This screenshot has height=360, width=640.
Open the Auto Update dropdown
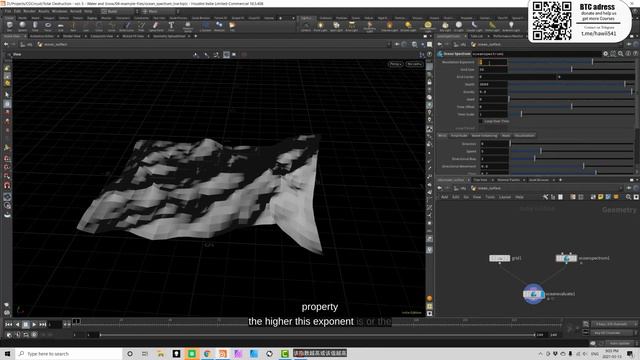pos(622,343)
